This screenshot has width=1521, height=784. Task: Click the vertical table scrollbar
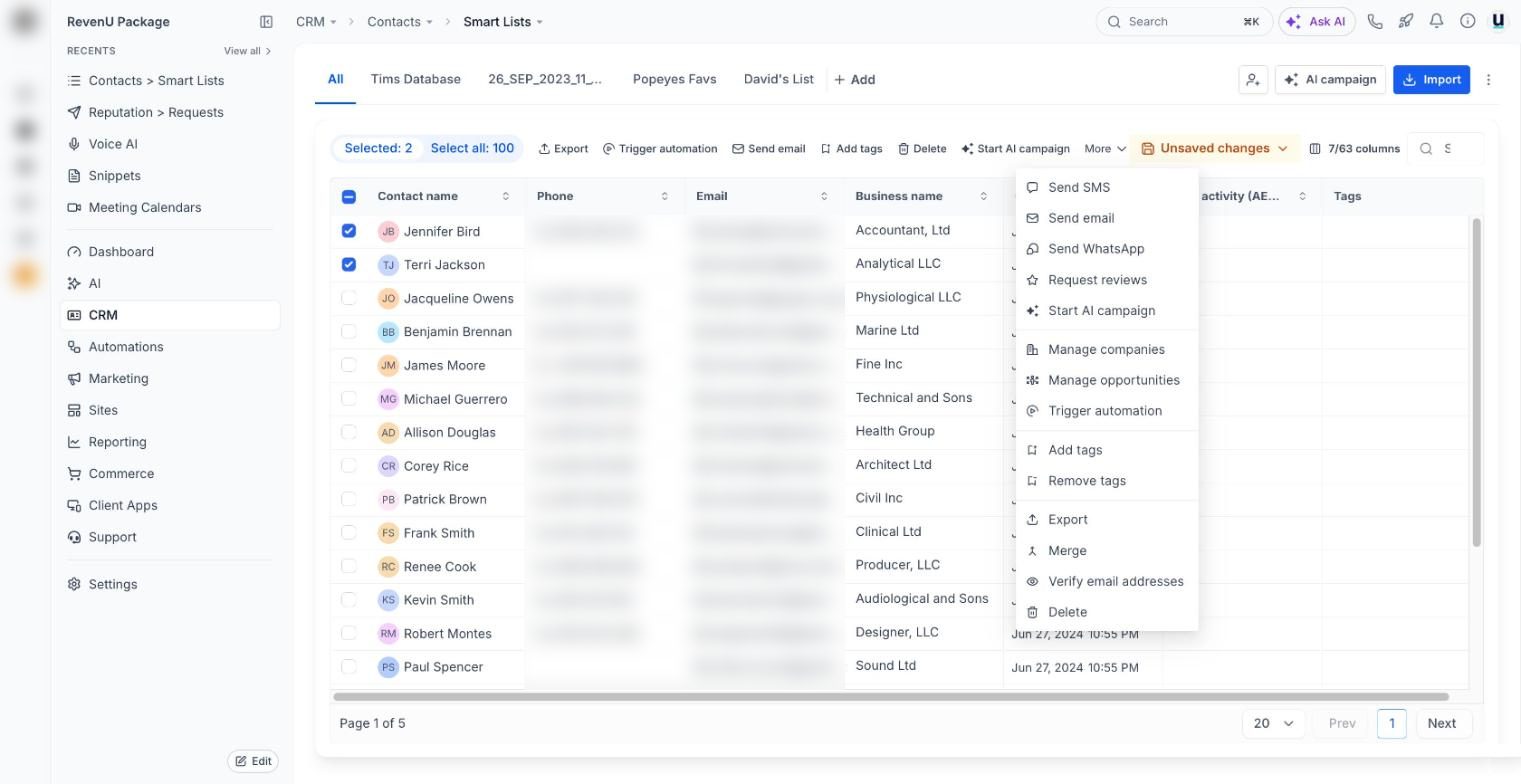[x=1477, y=381]
